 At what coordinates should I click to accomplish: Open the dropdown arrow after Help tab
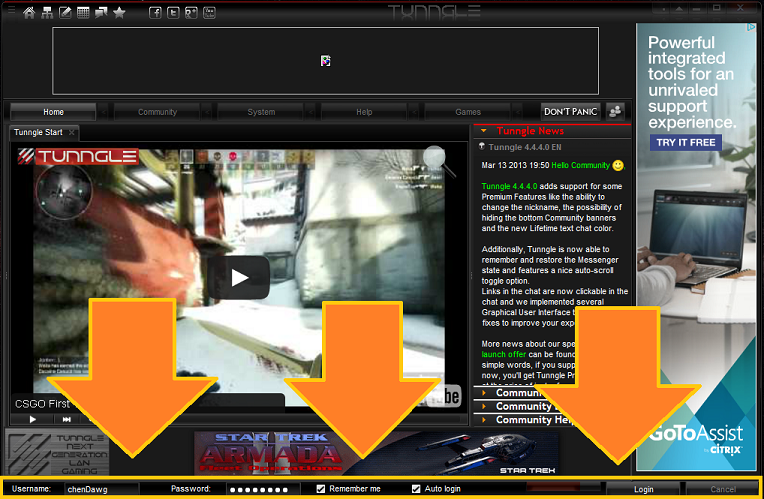pyautogui.click(x=414, y=112)
